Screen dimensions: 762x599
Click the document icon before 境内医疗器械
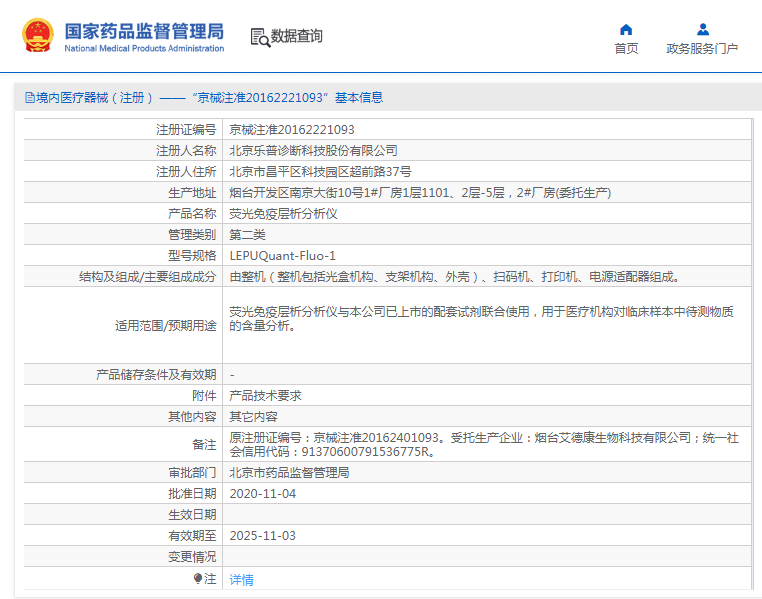(30, 98)
